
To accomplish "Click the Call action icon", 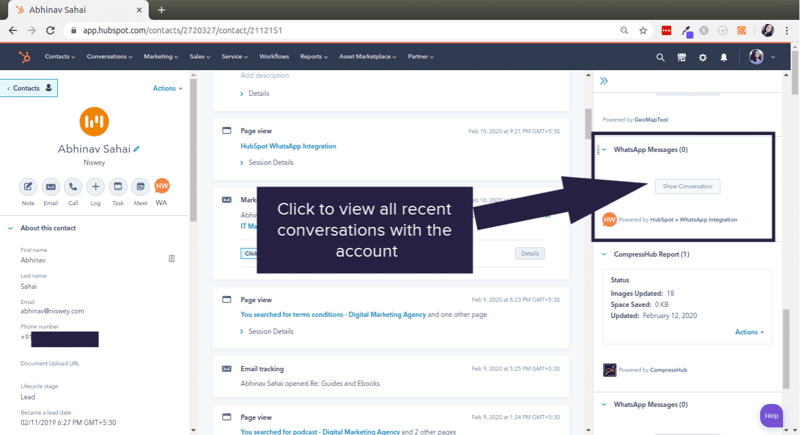I will tap(73, 187).
